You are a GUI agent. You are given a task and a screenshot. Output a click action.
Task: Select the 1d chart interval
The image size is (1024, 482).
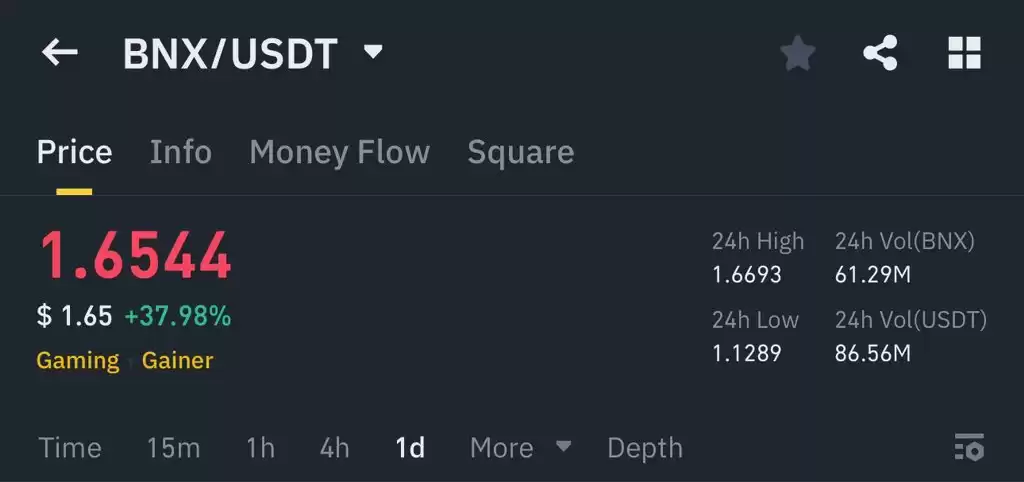410,448
